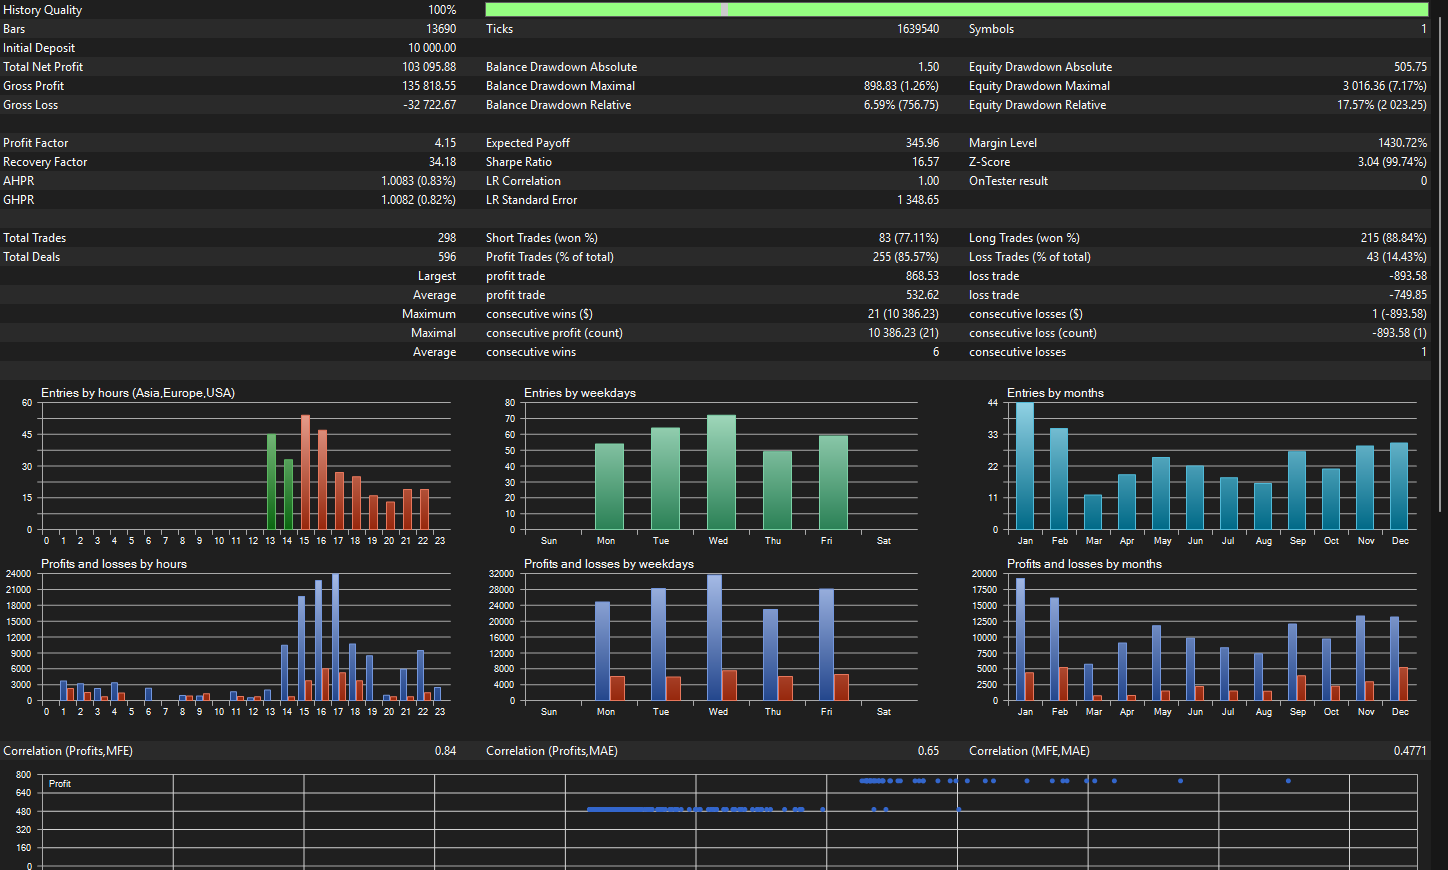1448x870 pixels.
Task: Click the Mar bar in Entries by months
Action: 1093,512
